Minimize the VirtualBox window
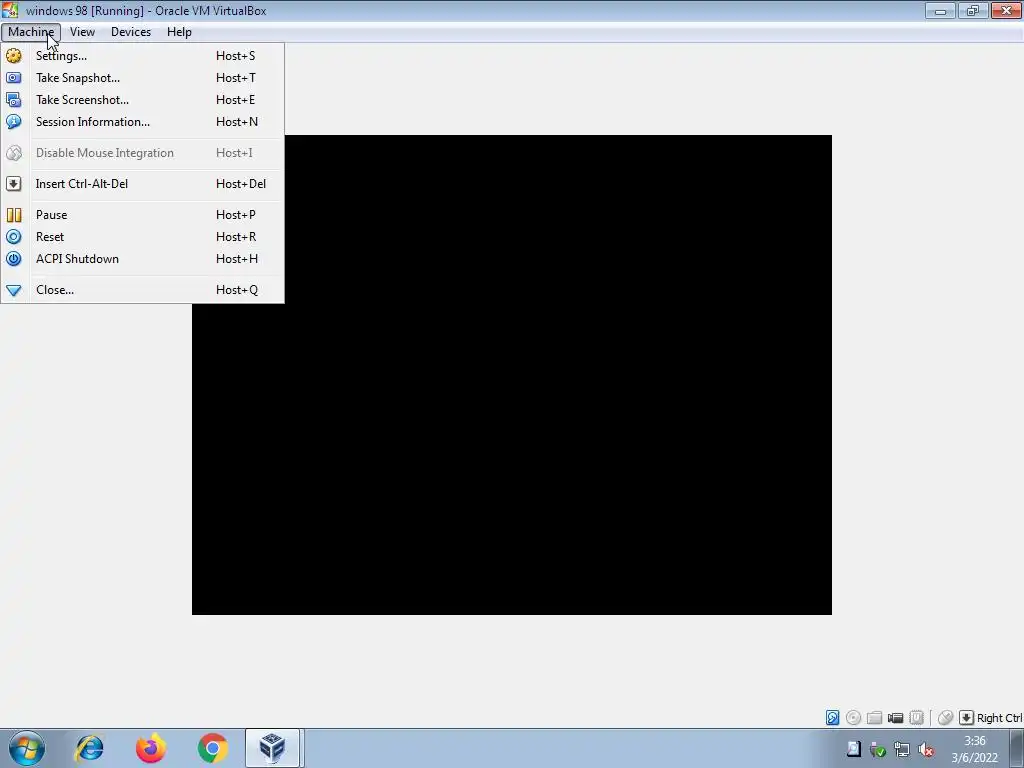 [940, 10]
